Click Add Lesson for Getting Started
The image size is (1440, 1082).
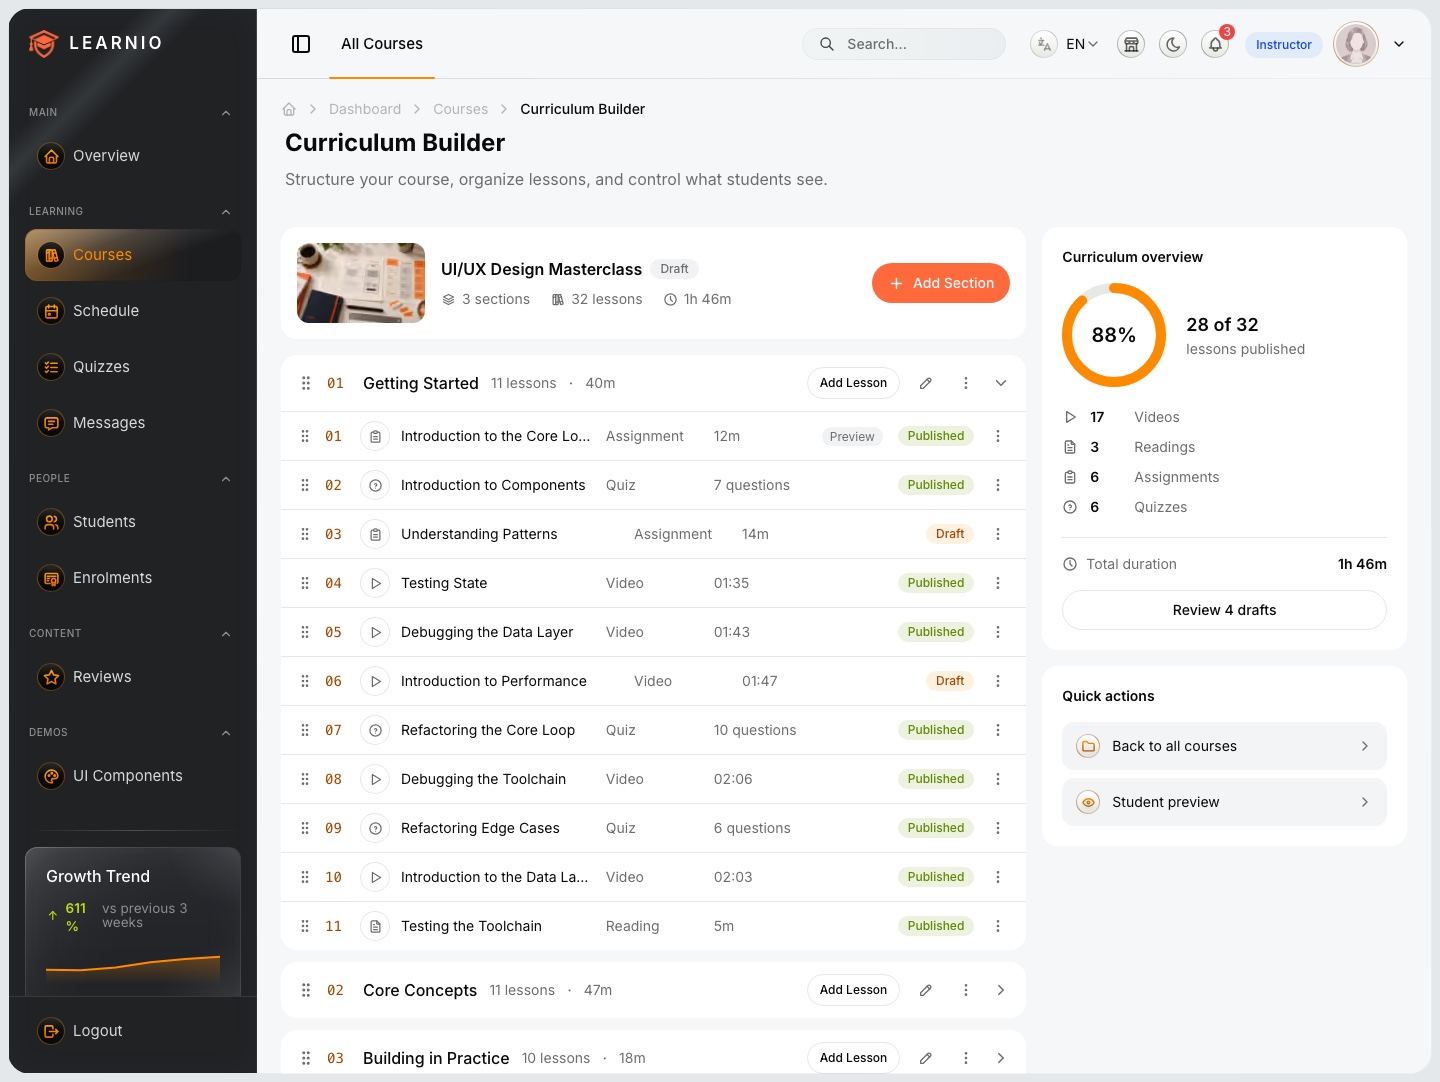pyautogui.click(x=853, y=383)
